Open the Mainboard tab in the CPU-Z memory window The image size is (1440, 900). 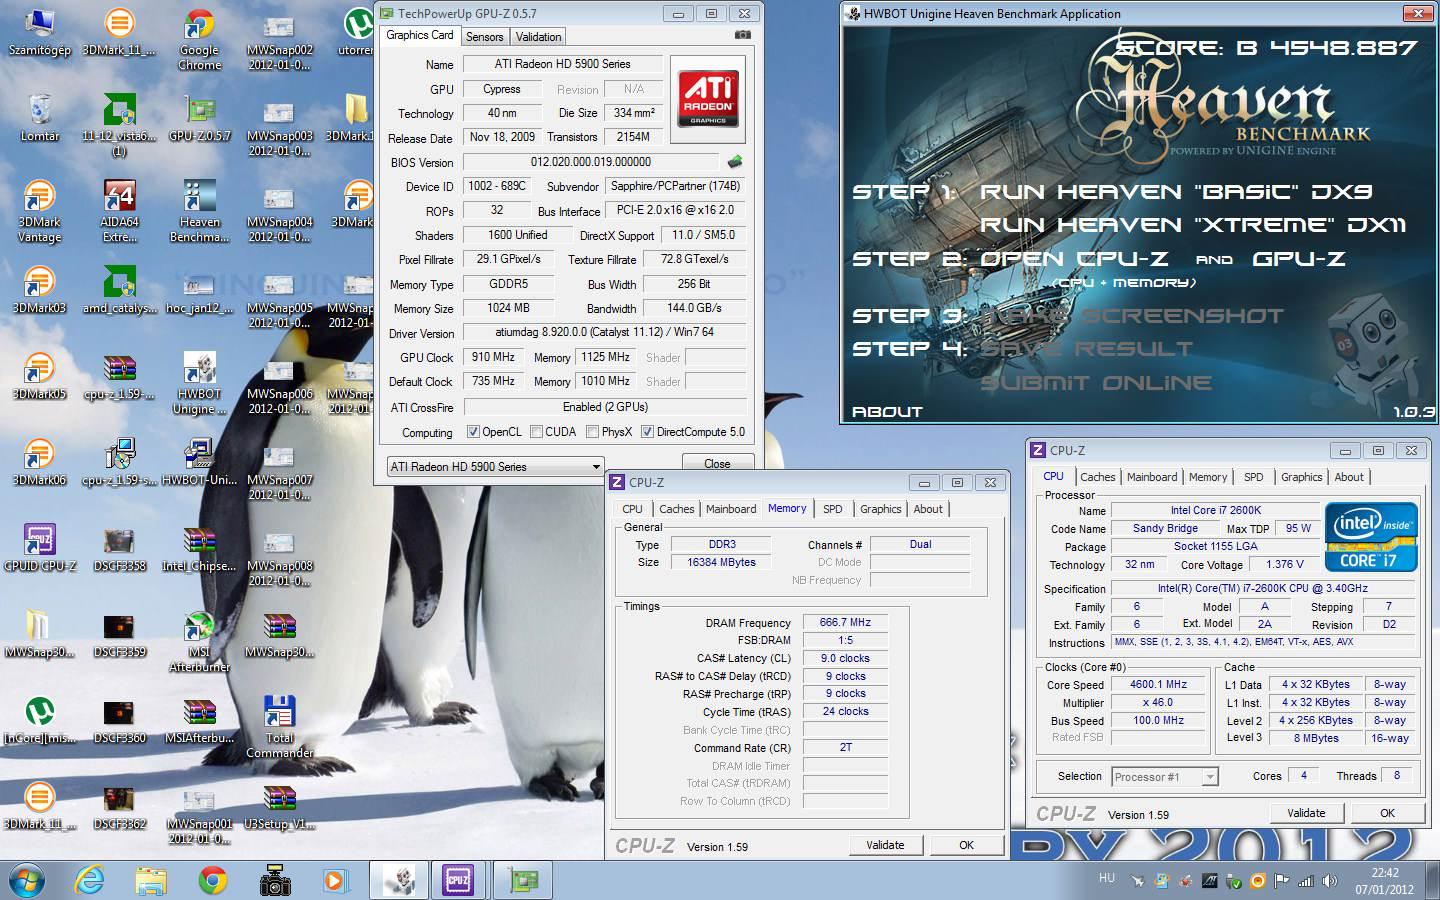(x=731, y=509)
